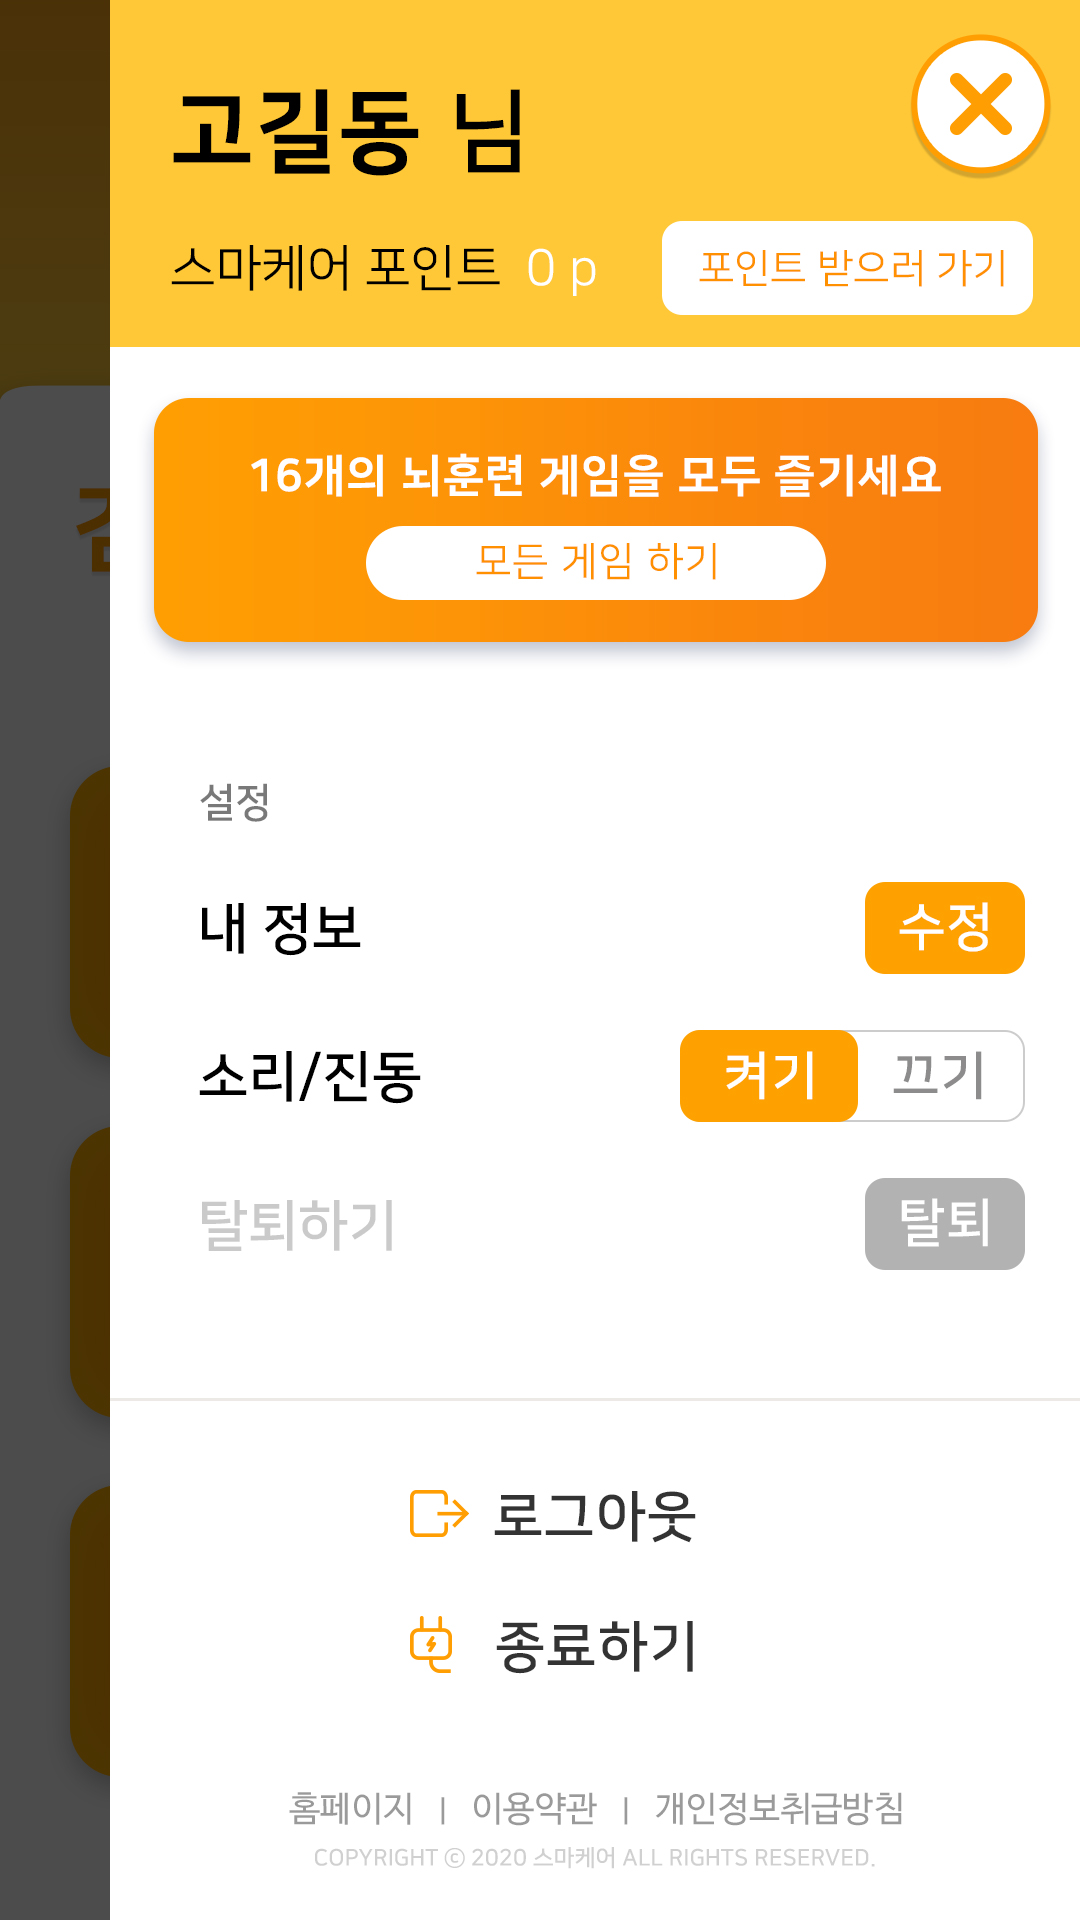Image resolution: width=1080 pixels, height=1920 pixels.
Task: Click the logout door-arrow icon
Action: pyautogui.click(x=439, y=1513)
